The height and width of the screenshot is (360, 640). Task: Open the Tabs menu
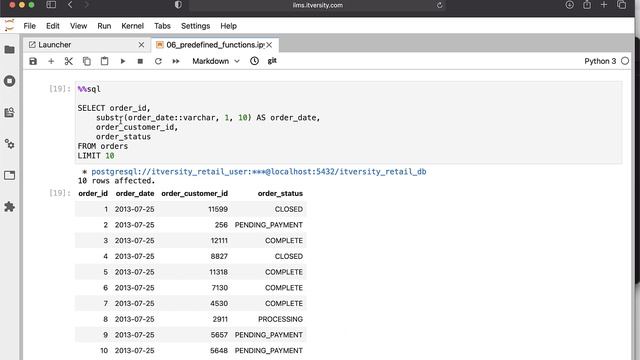coord(162,26)
